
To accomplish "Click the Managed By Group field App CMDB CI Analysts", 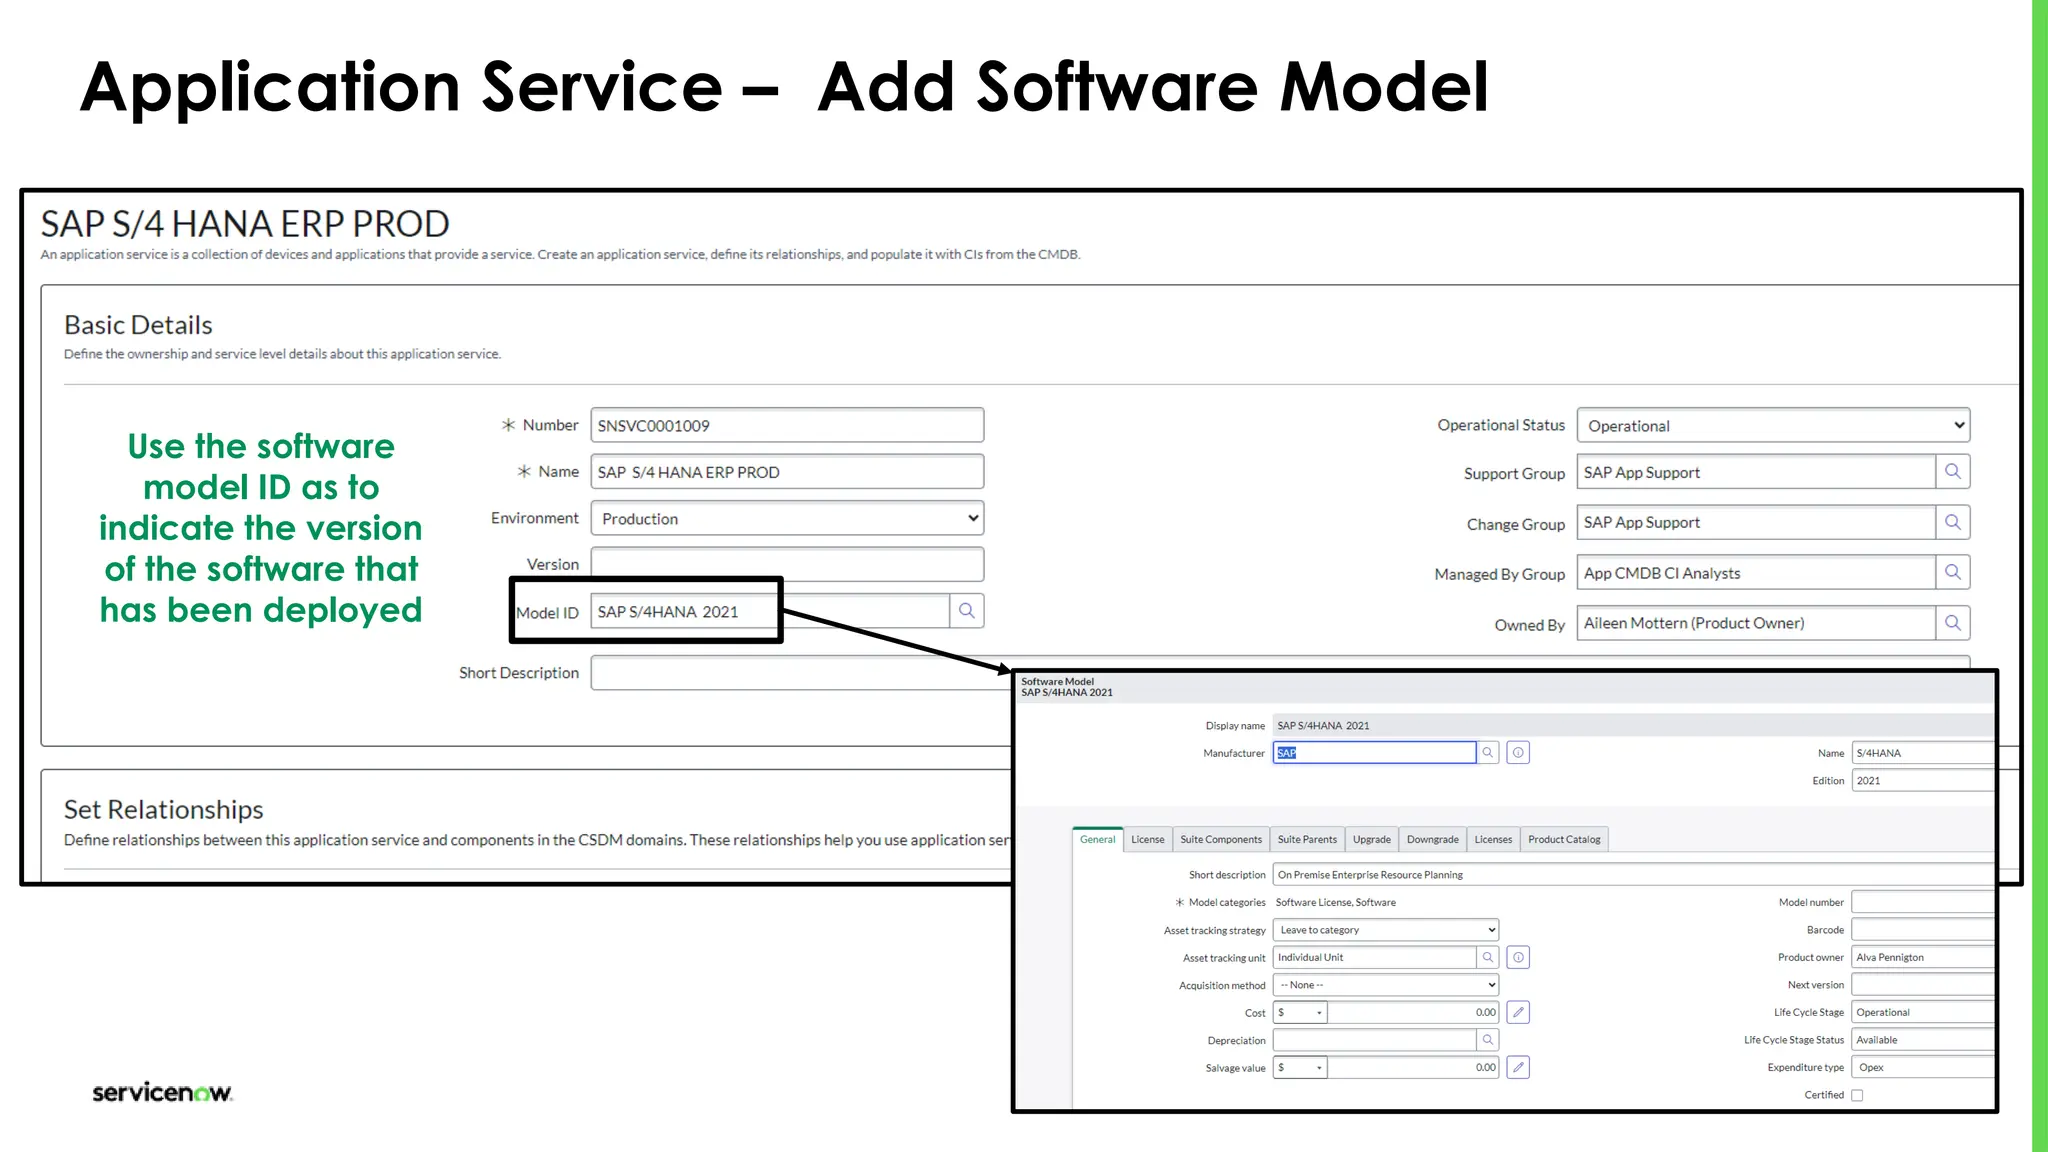I will pos(1756,573).
